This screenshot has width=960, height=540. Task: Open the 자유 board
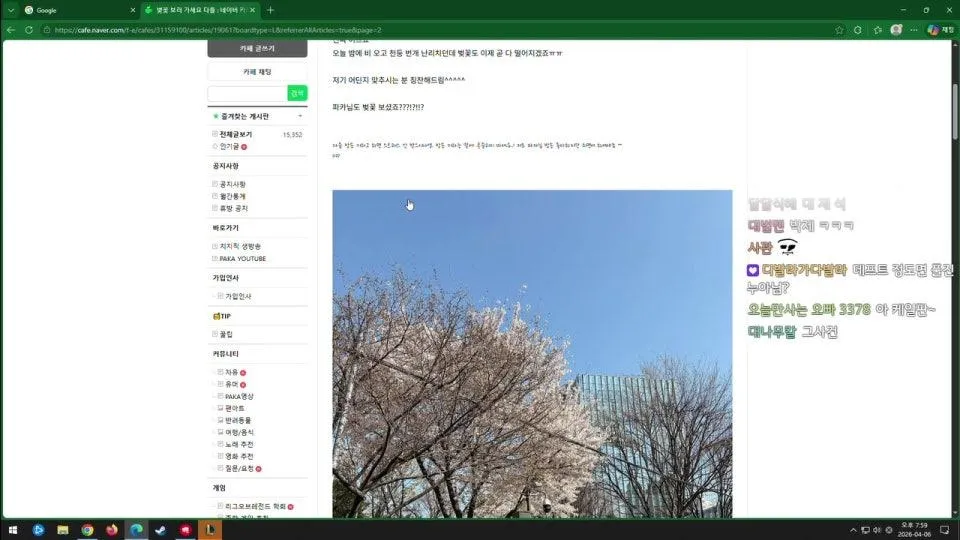231,372
